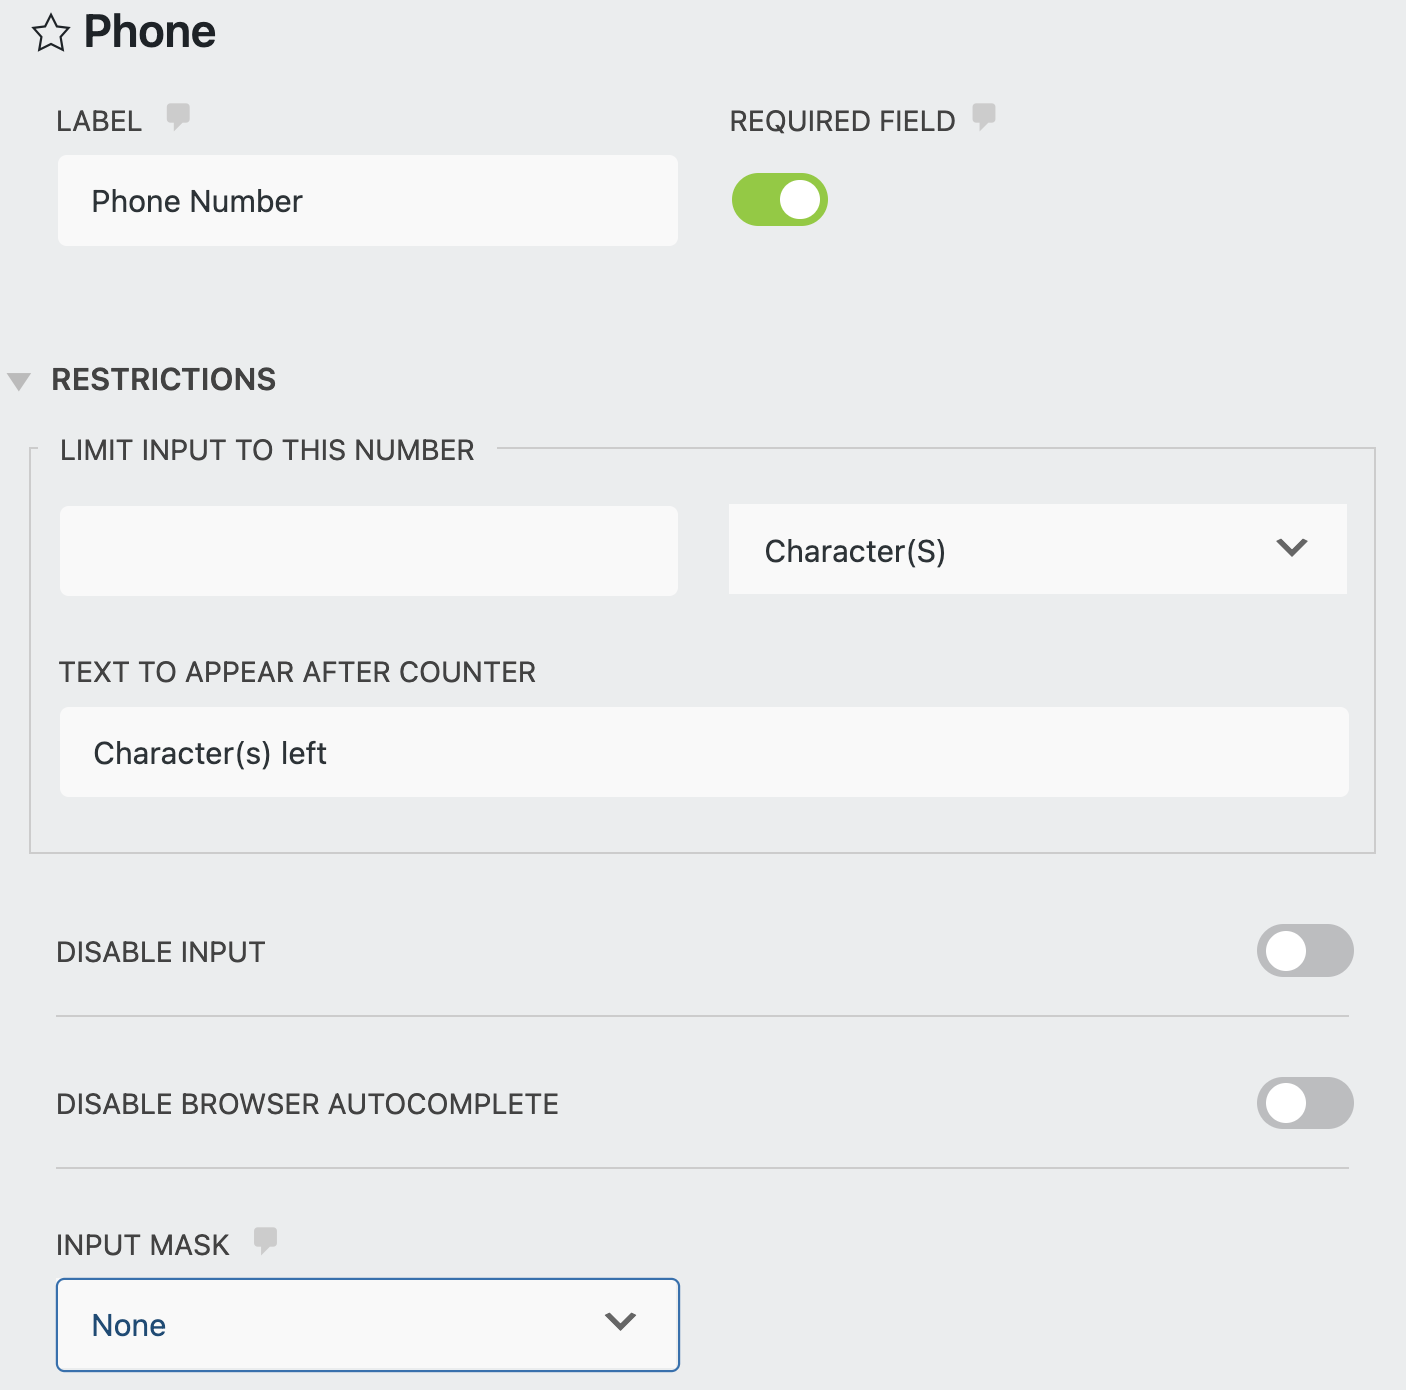1406x1390 pixels.
Task: Click the chevron on the Character(S) selector
Action: click(1293, 548)
